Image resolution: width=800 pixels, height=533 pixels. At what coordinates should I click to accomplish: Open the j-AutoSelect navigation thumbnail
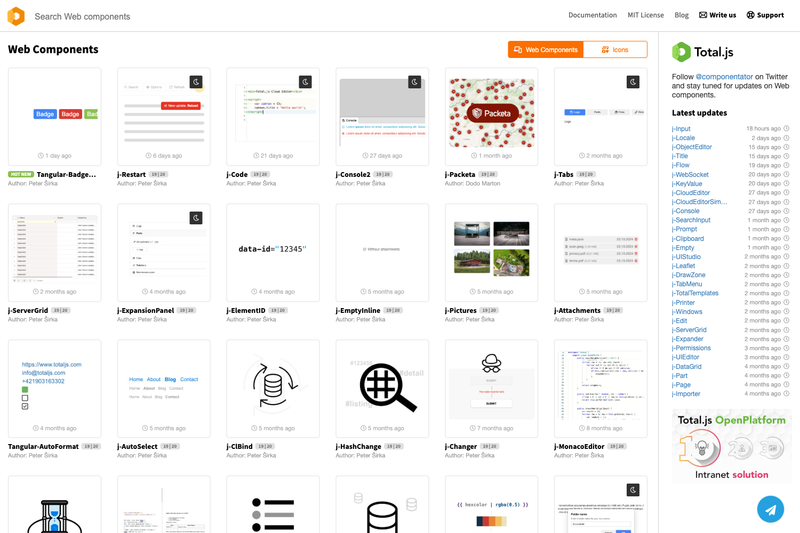click(x=163, y=388)
